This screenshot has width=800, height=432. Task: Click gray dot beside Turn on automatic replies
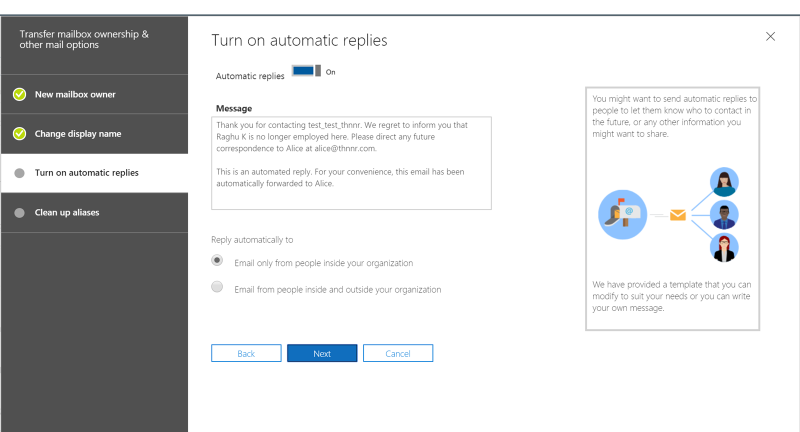click(19, 173)
